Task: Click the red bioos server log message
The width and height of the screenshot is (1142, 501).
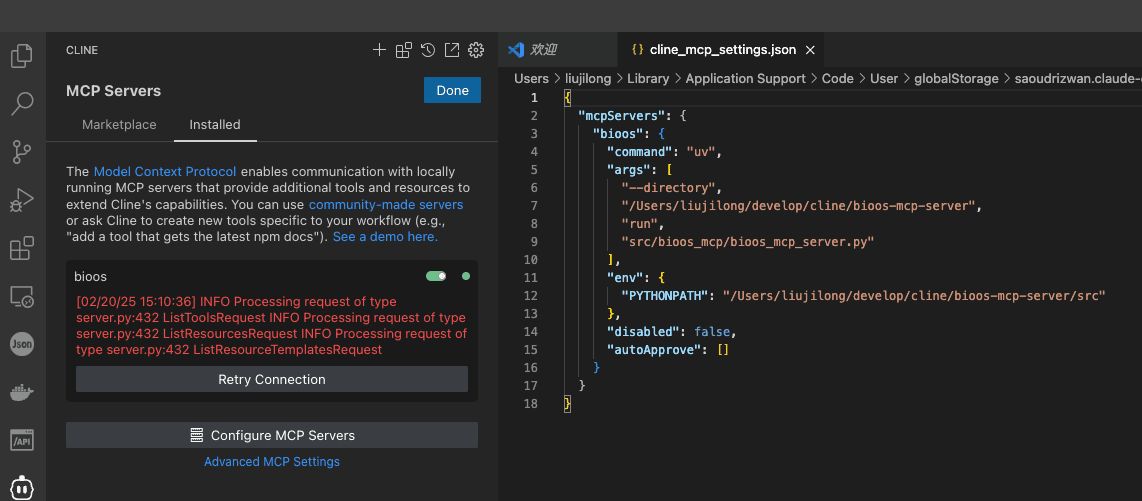Action: (x=272, y=326)
